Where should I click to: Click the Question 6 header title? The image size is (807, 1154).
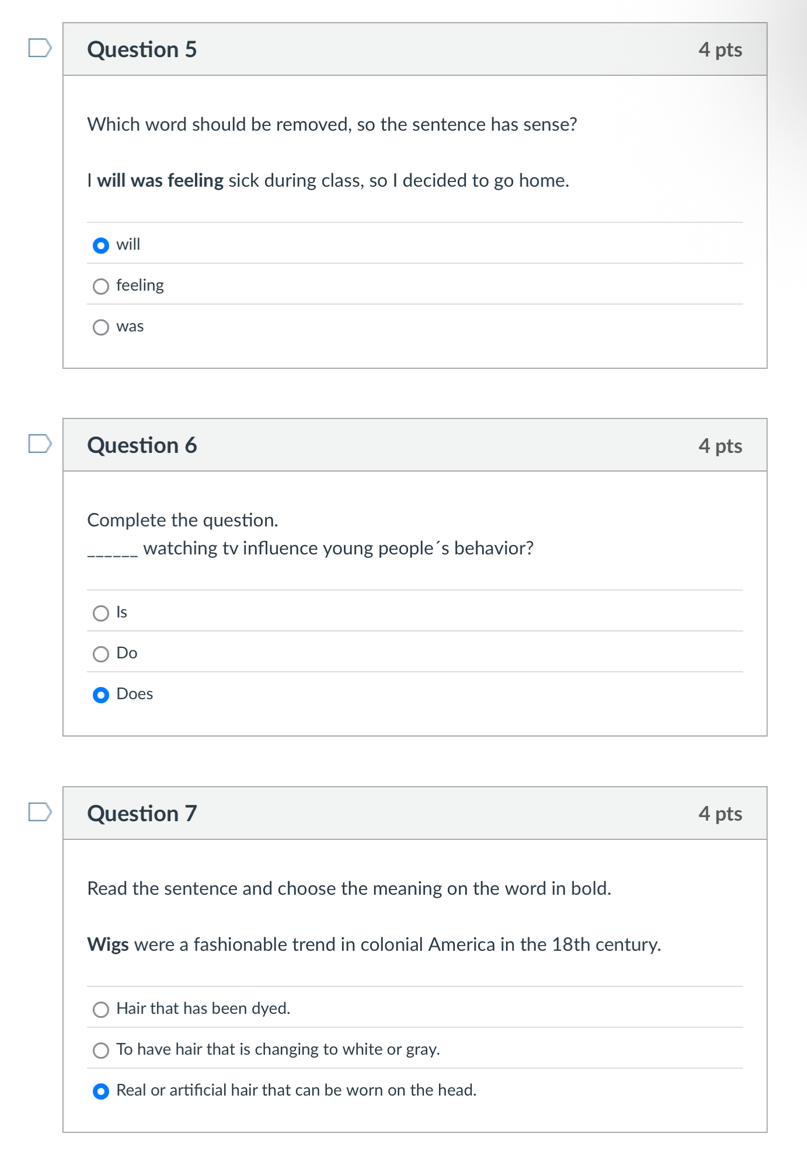(142, 445)
